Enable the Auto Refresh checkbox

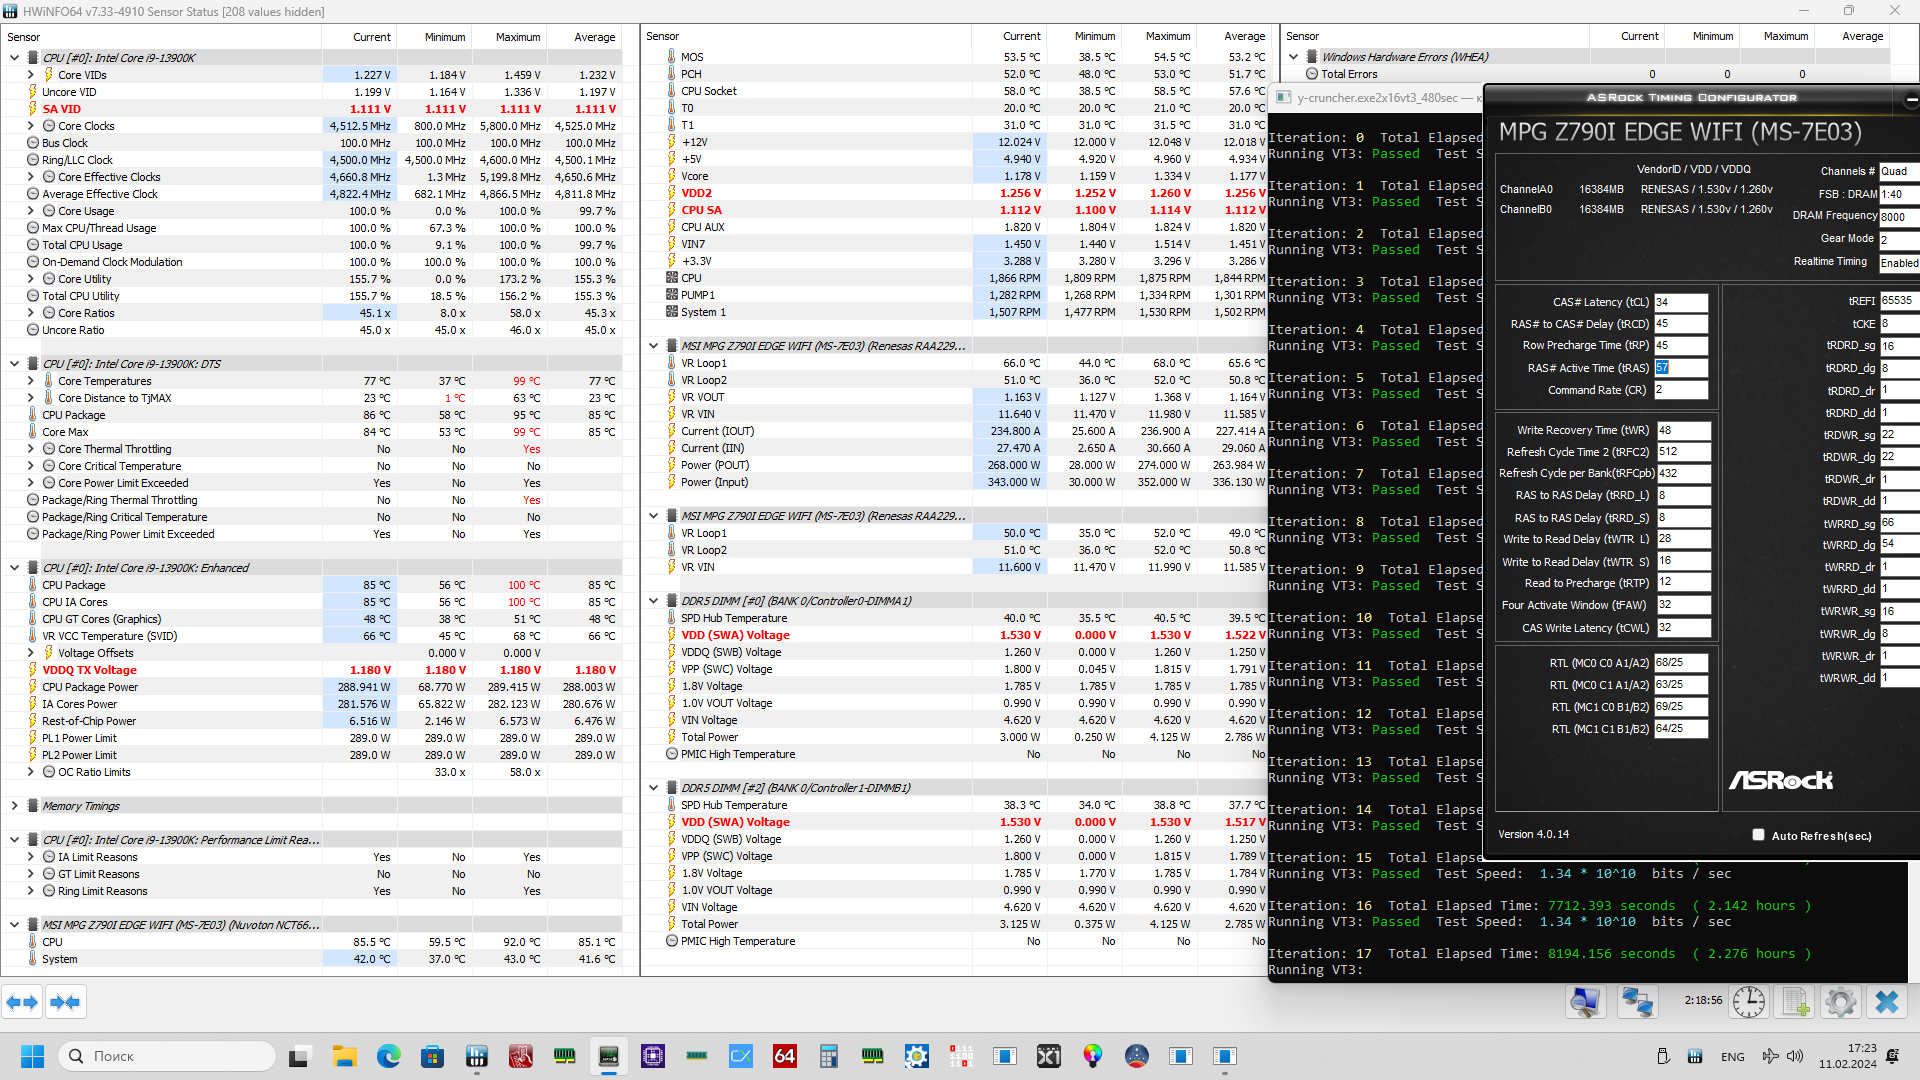pyautogui.click(x=1758, y=835)
